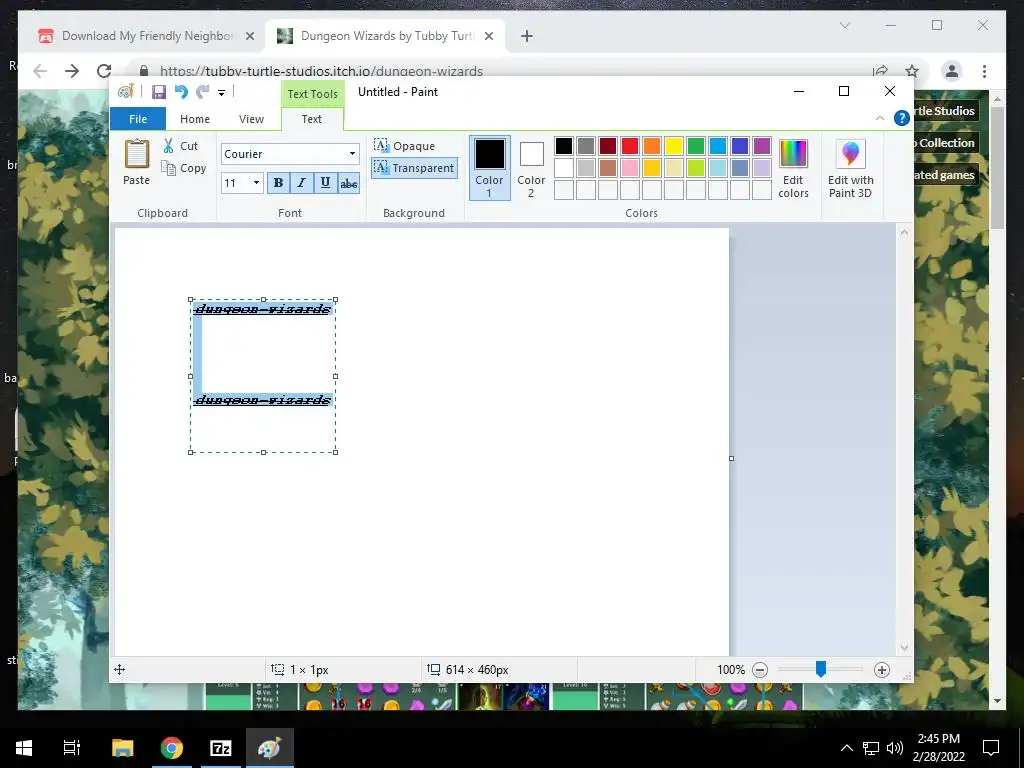This screenshot has width=1024, height=768.
Task: Collapse the Paint ribbon with the chevron
Action: coord(880,118)
